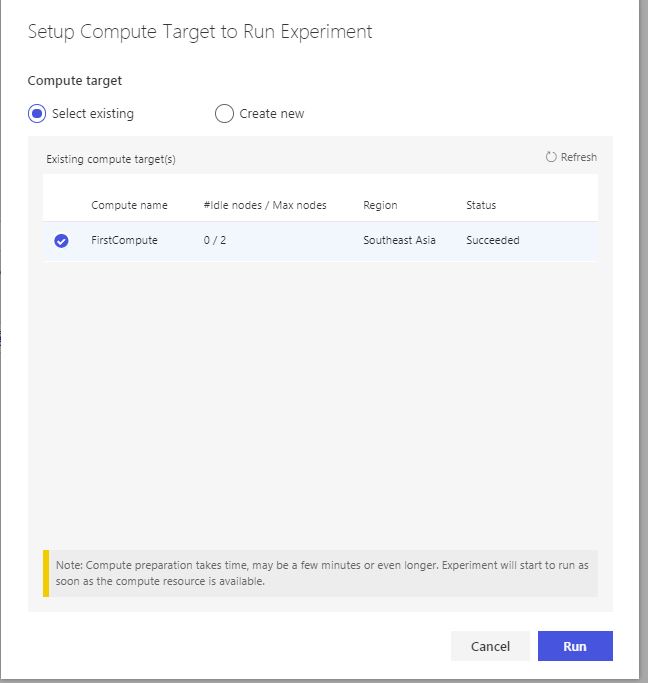
Task: Click the compute preparation note text
Action: coord(322,573)
